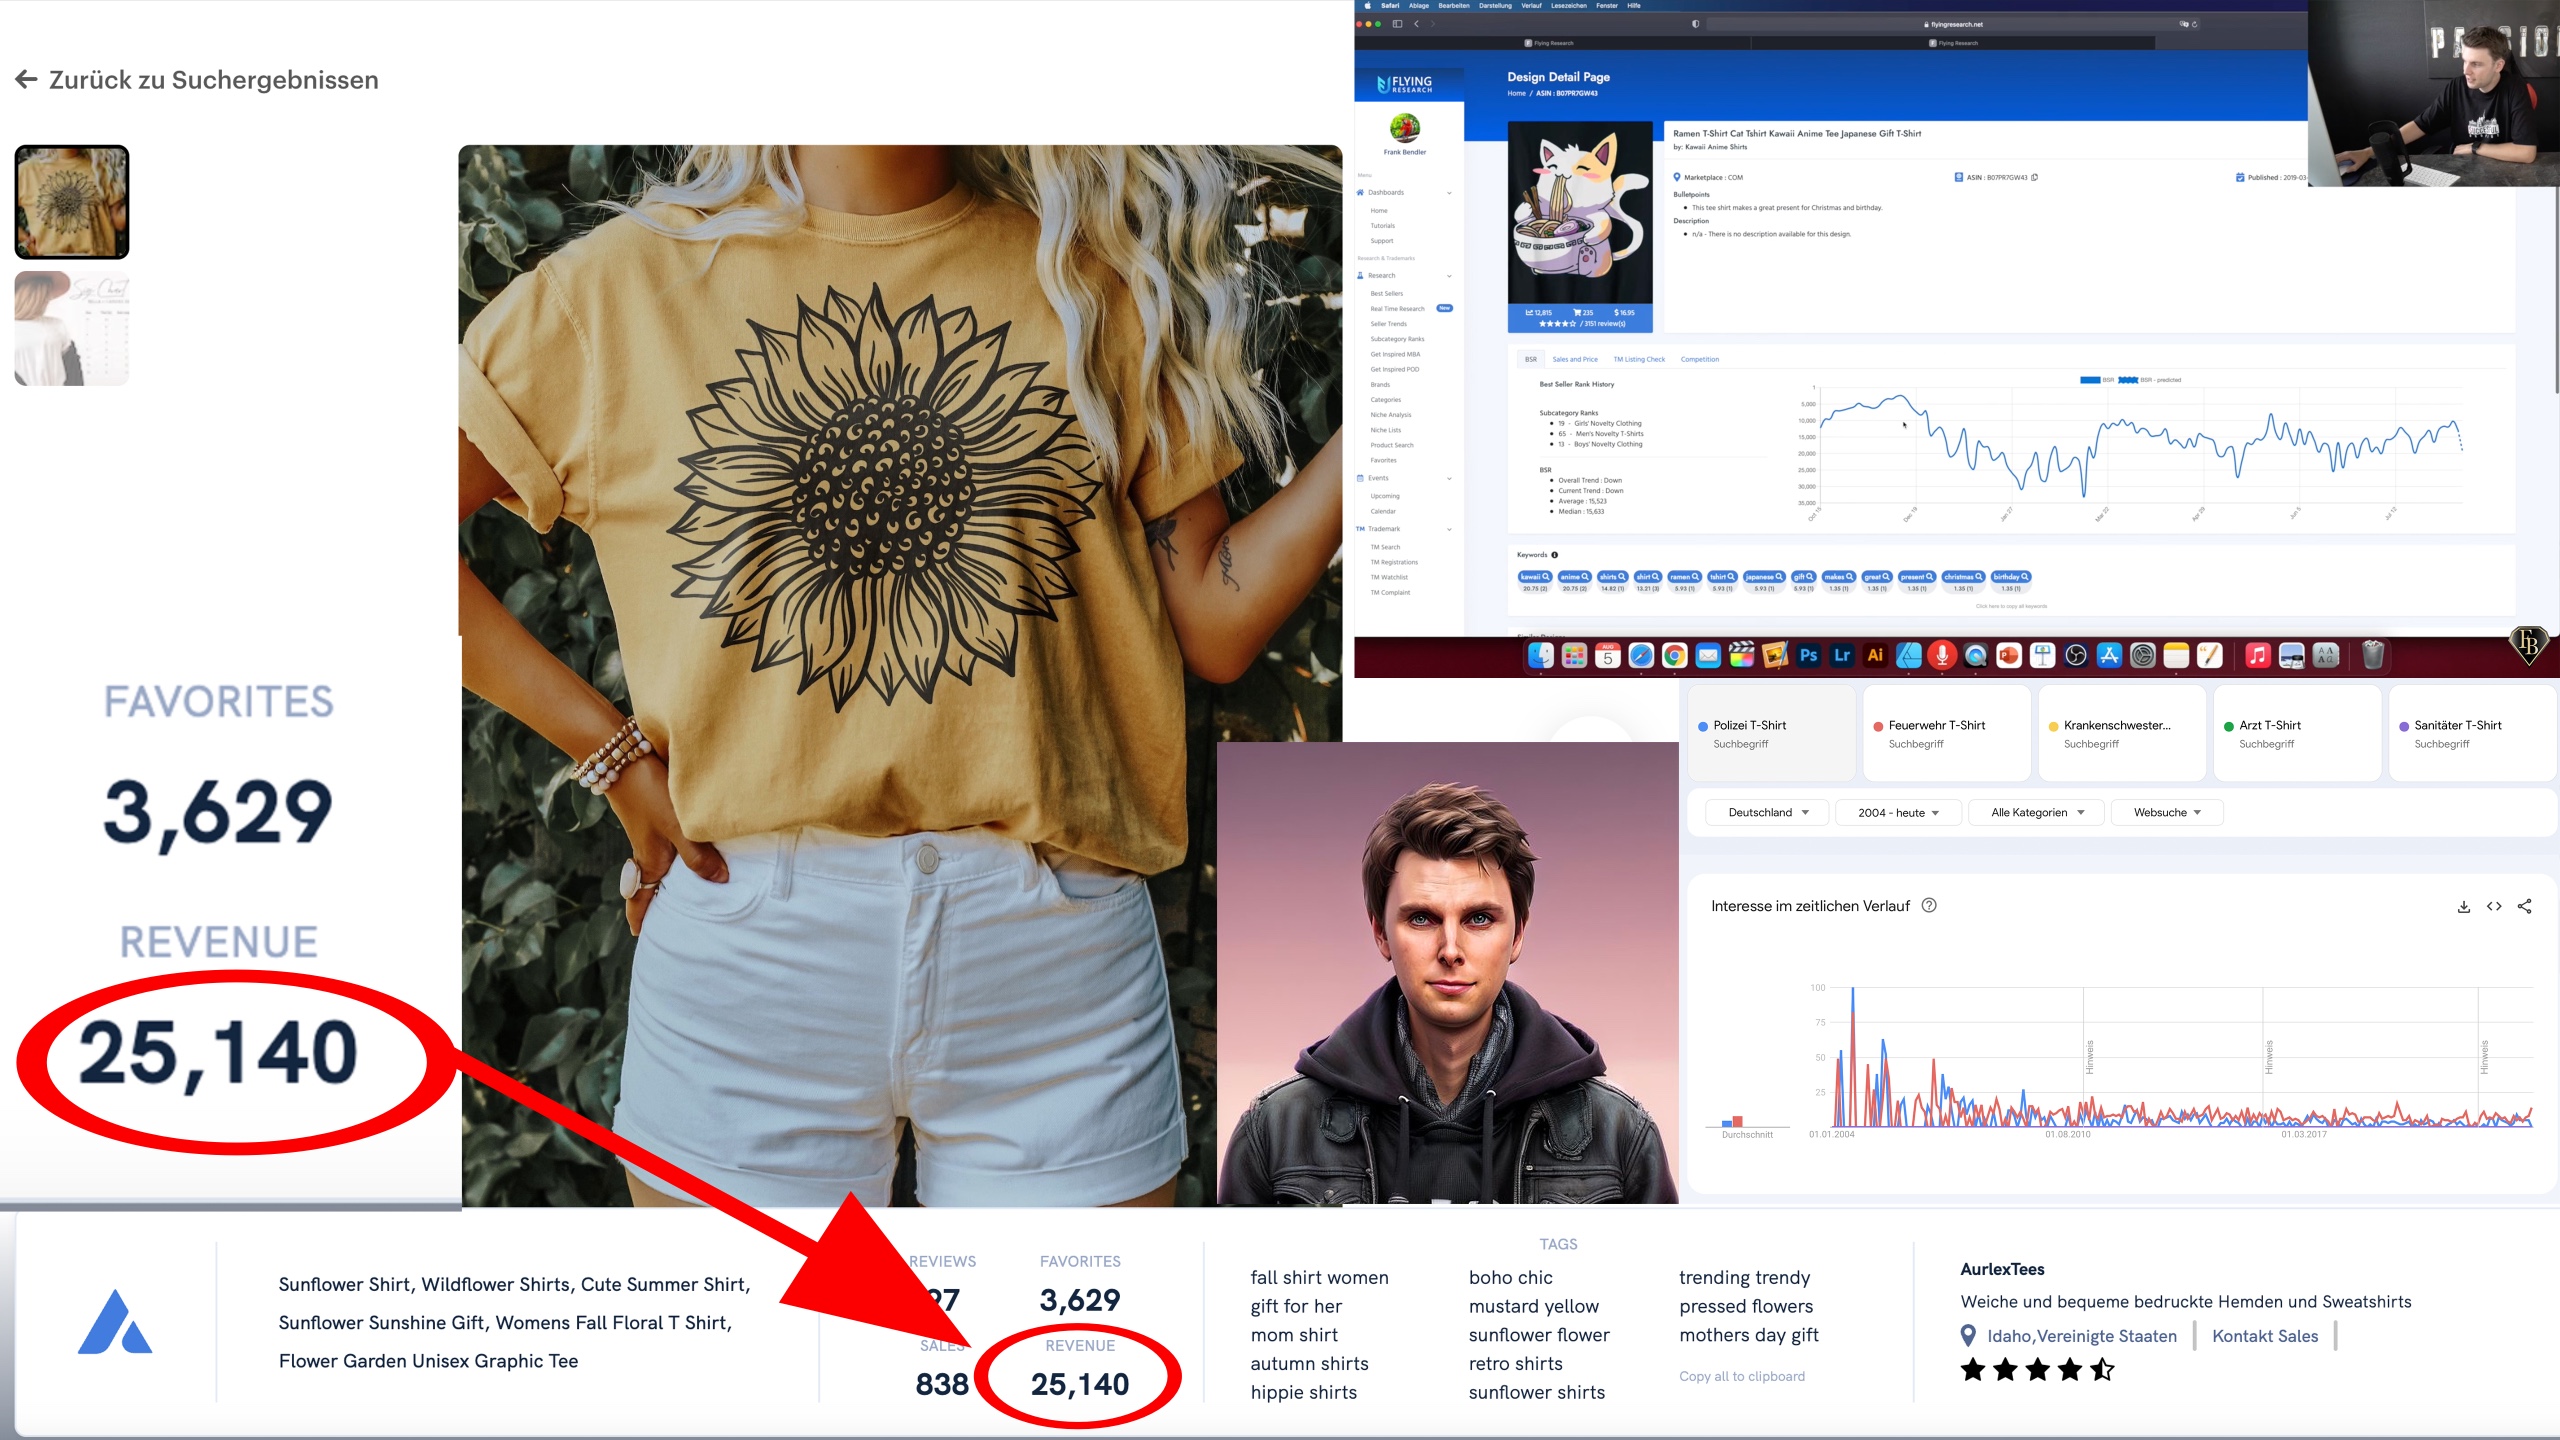The image size is (2560, 1440).
Task: Open the Websuche search type dropdown
Action: [x=2167, y=813]
